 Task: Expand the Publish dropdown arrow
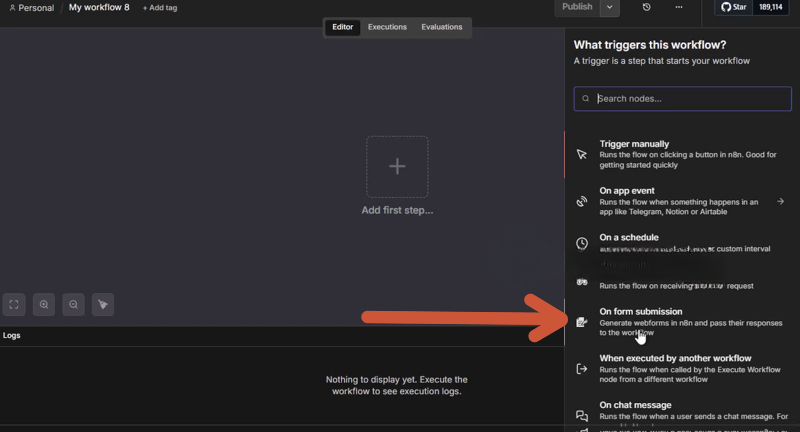coord(610,7)
